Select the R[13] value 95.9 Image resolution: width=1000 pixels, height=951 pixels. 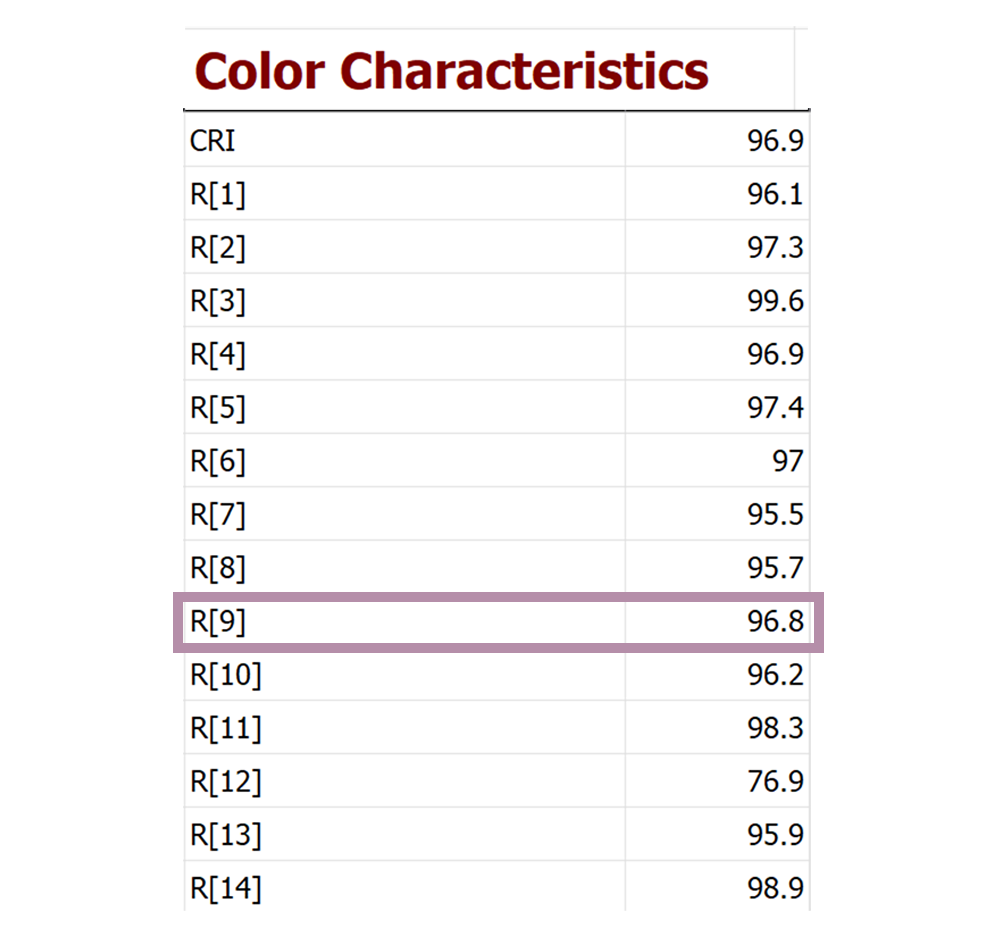point(775,835)
